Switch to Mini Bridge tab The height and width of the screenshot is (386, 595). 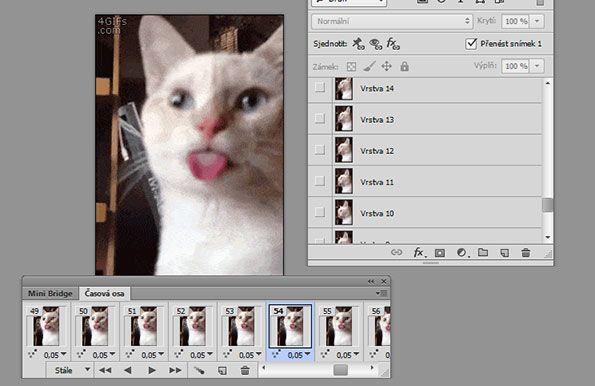(50, 293)
